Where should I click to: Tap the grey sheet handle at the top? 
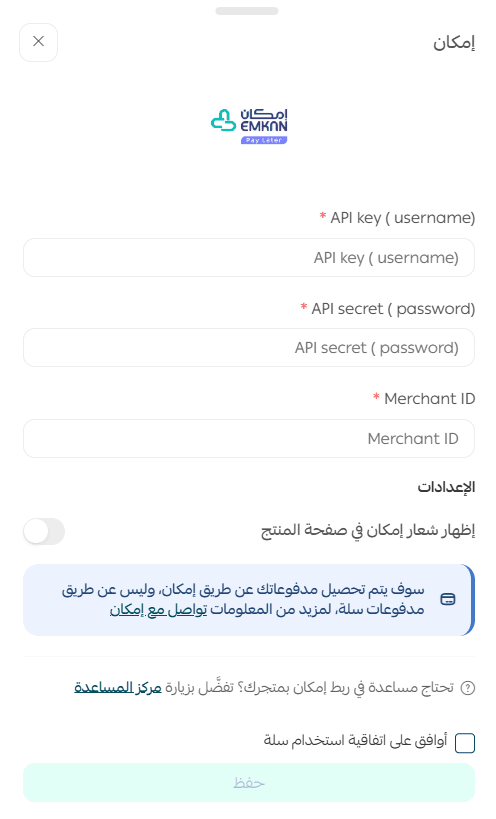point(247,11)
